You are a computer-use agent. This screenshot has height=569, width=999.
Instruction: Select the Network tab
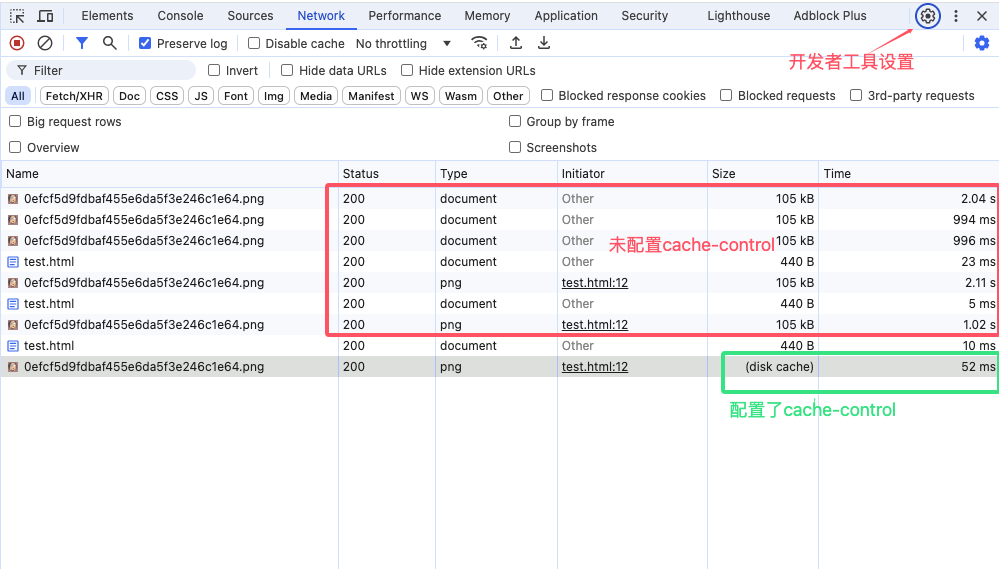[x=321, y=16]
